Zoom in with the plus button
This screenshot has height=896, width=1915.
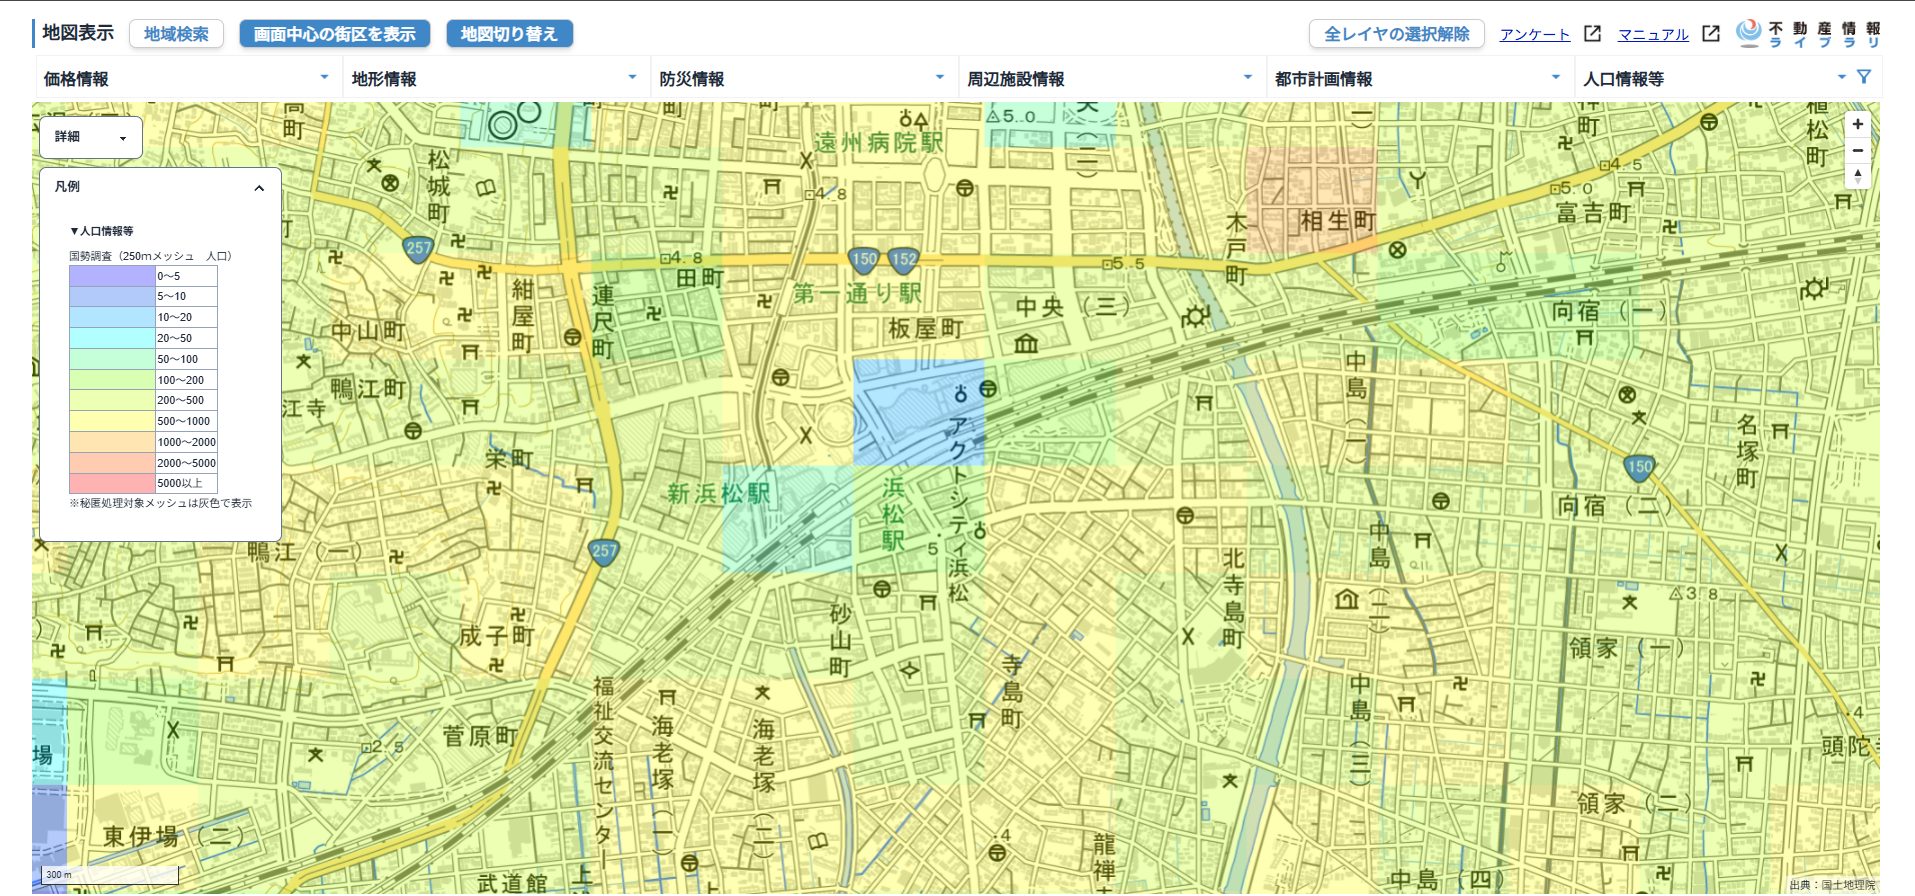1857,125
